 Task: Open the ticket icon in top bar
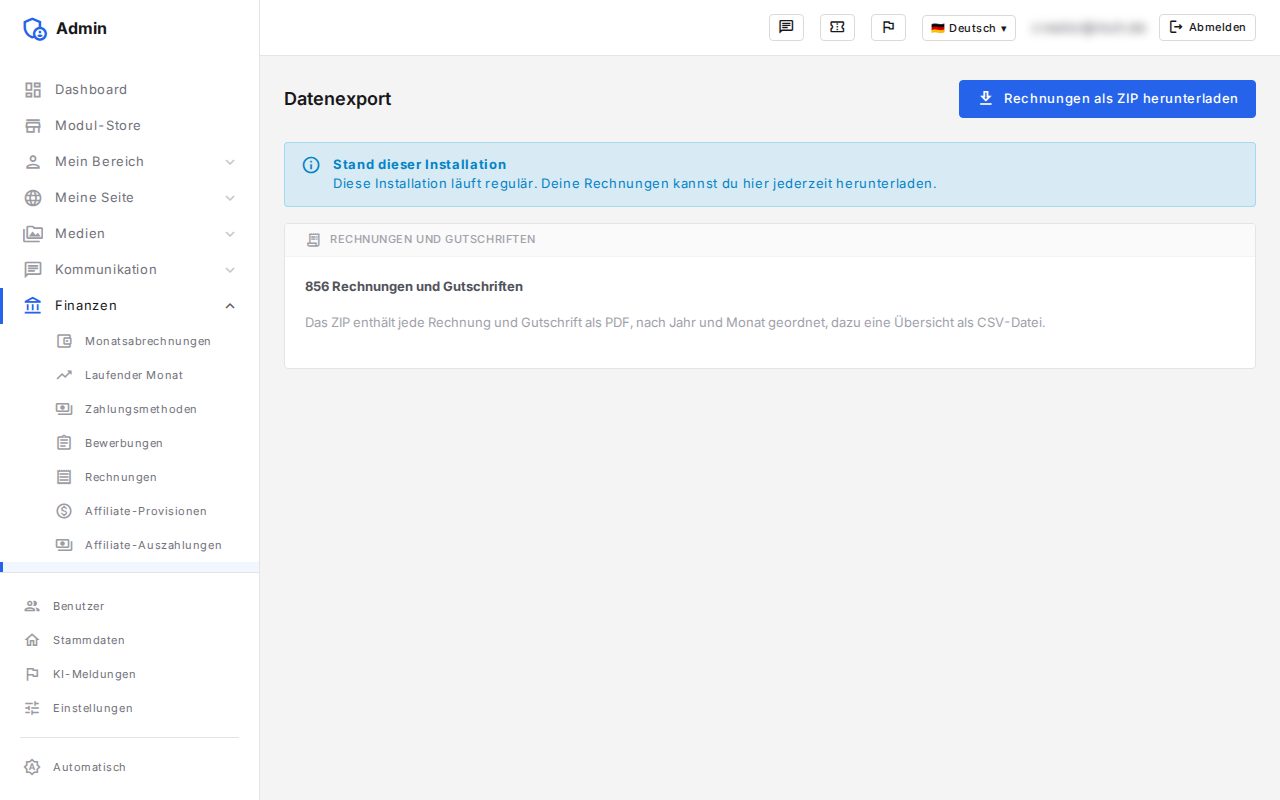point(837,27)
